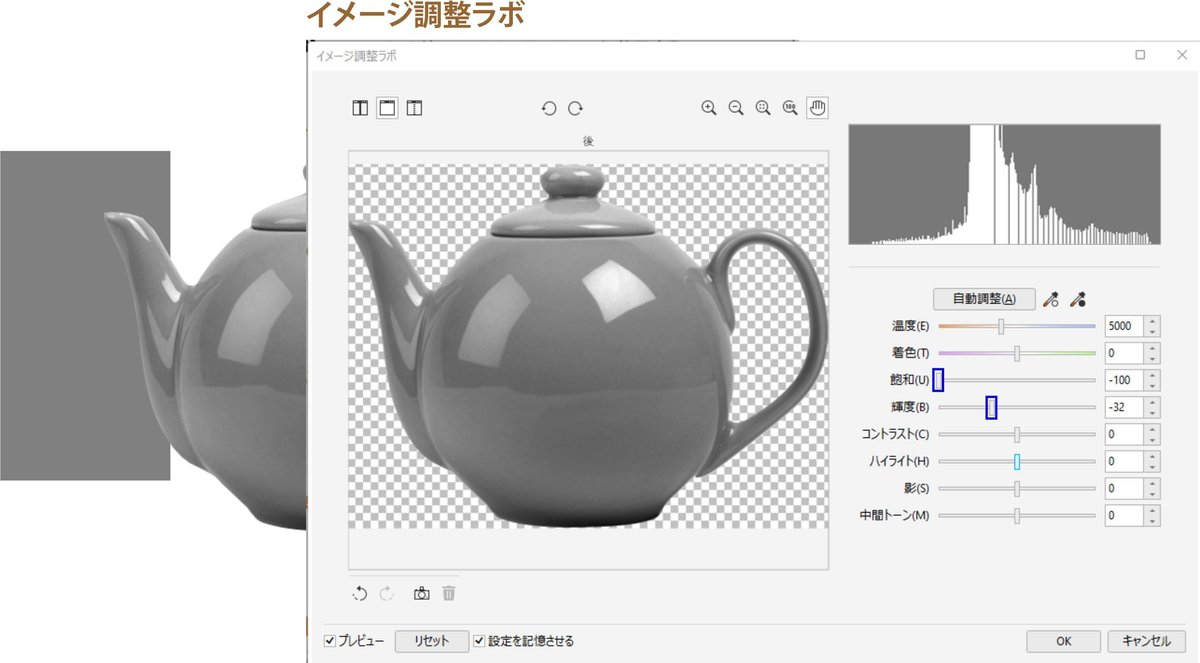Screen dimensions: 1200x663
Task: Click the 影(S) slider handle
Action: click(1017, 488)
